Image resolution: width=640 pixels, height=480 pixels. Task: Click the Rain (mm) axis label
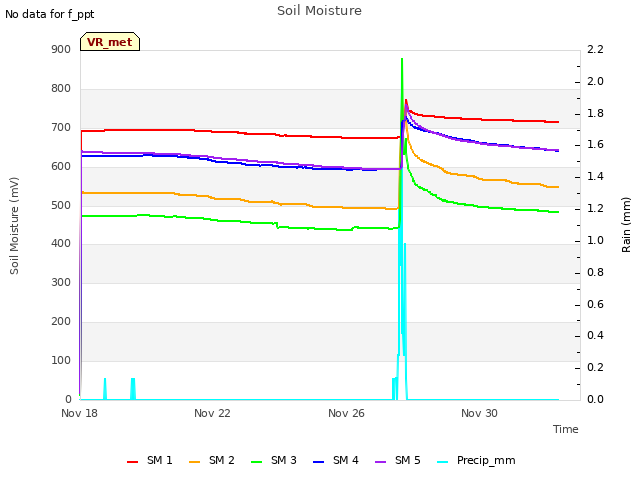click(626, 225)
